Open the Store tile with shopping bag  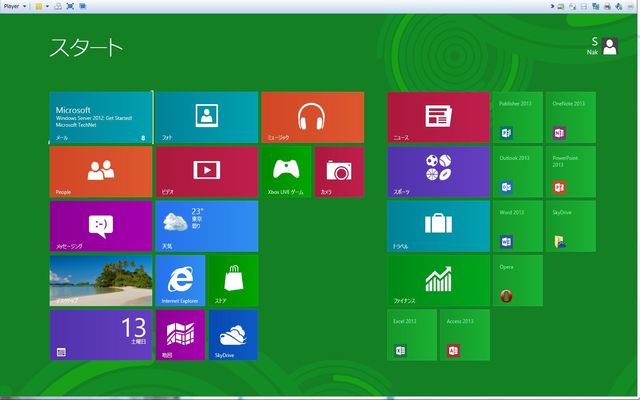coord(233,281)
